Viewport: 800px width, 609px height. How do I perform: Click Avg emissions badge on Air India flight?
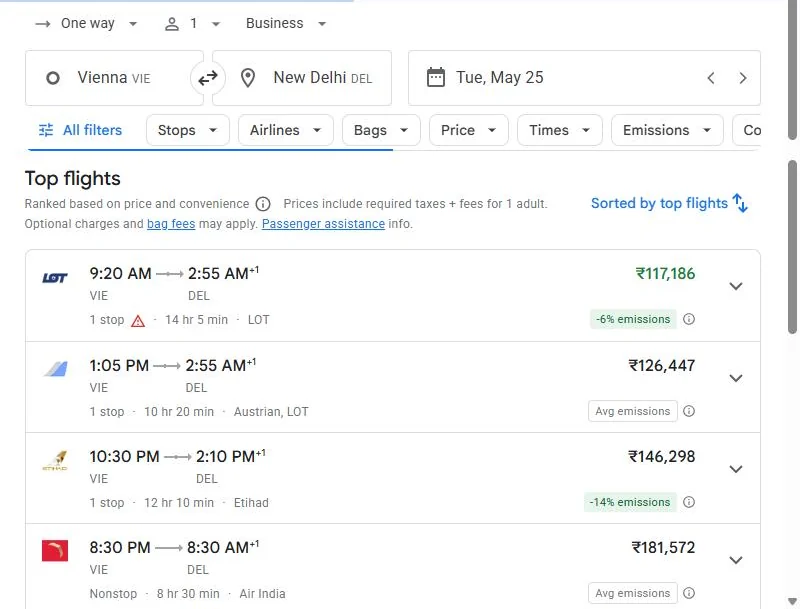tap(633, 593)
